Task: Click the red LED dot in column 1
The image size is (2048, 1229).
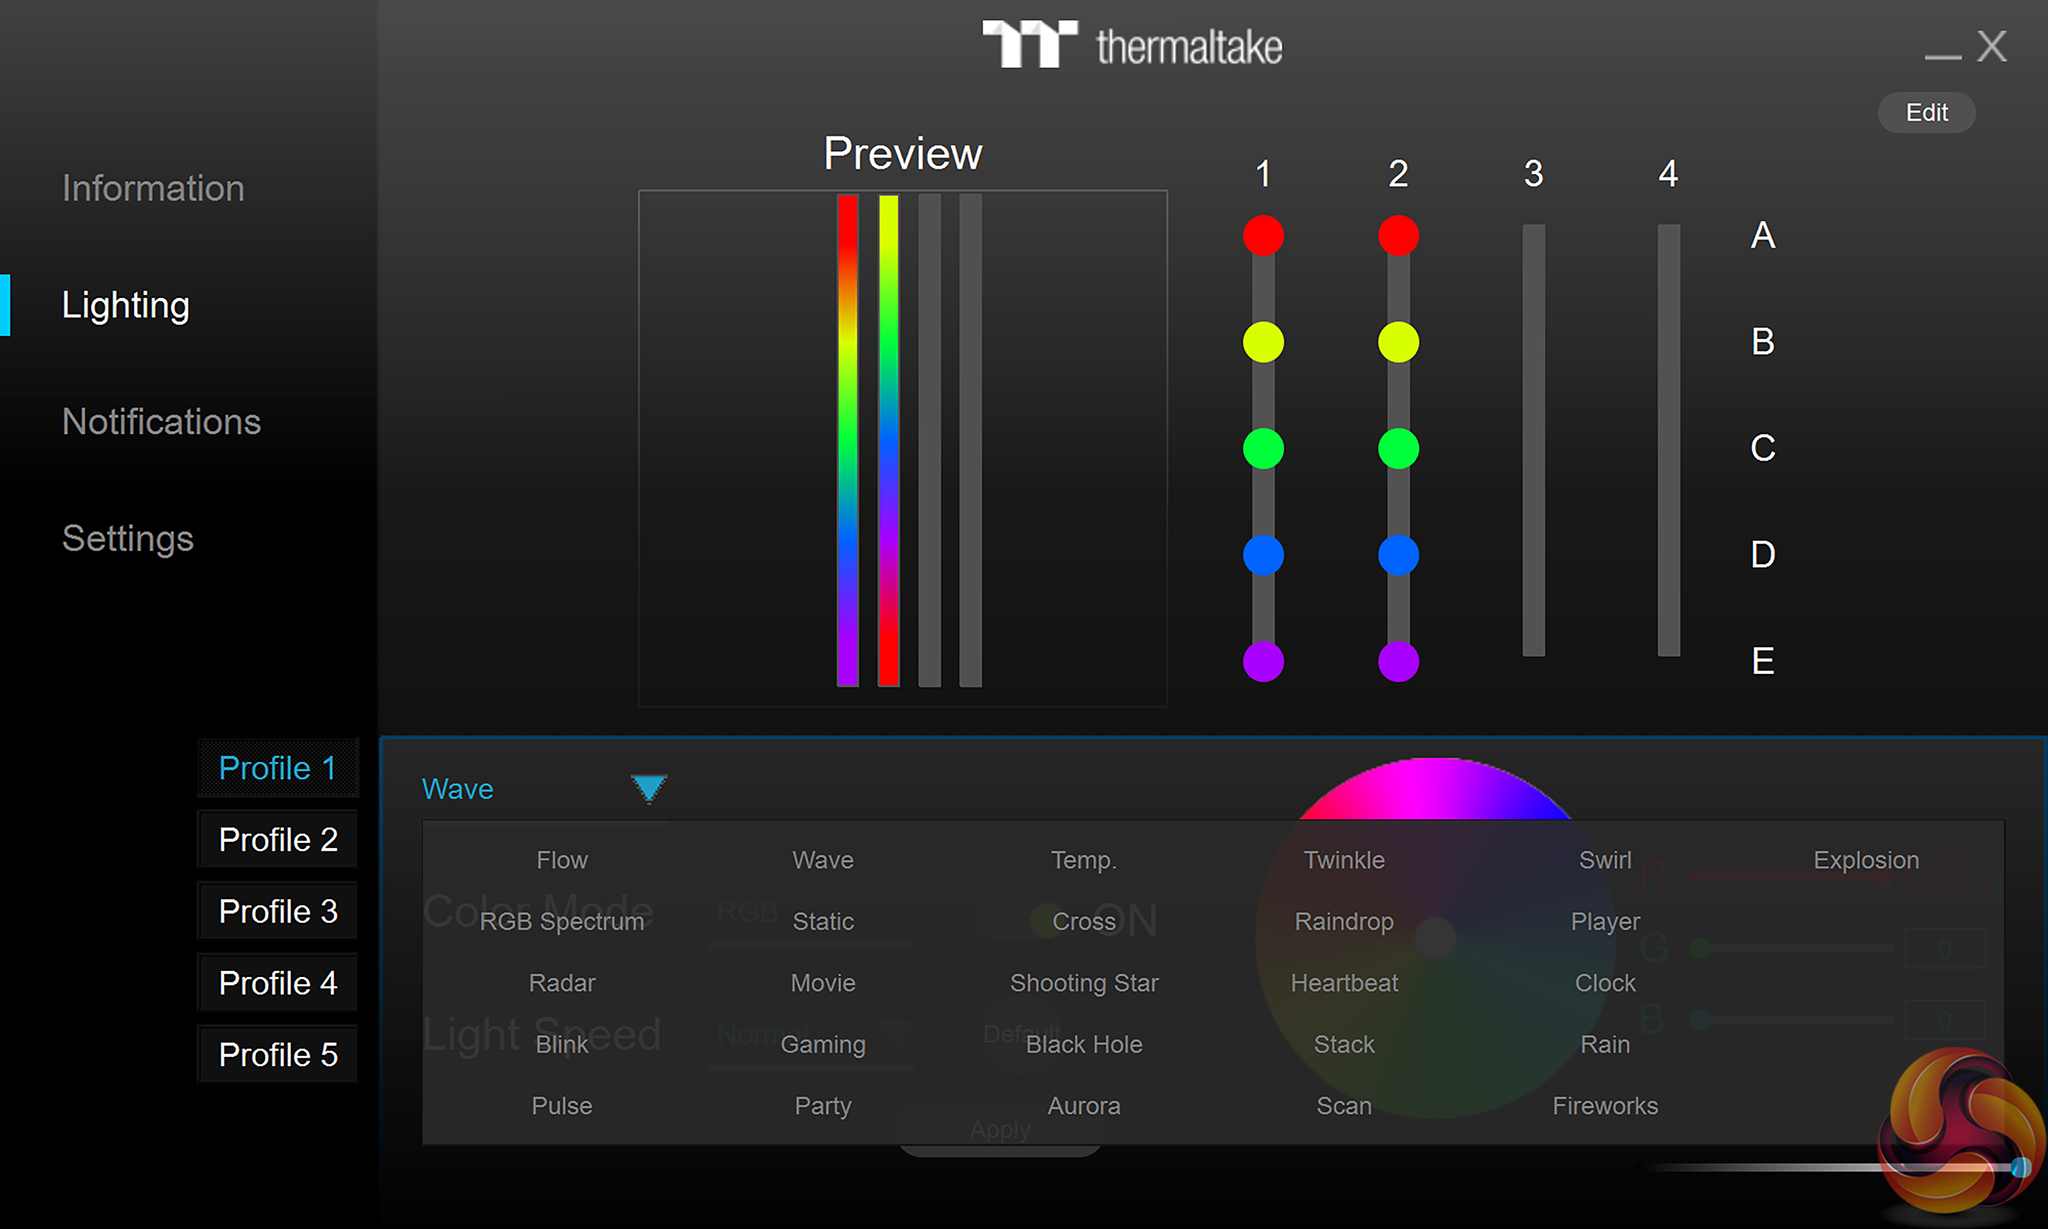Action: pyautogui.click(x=1263, y=236)
